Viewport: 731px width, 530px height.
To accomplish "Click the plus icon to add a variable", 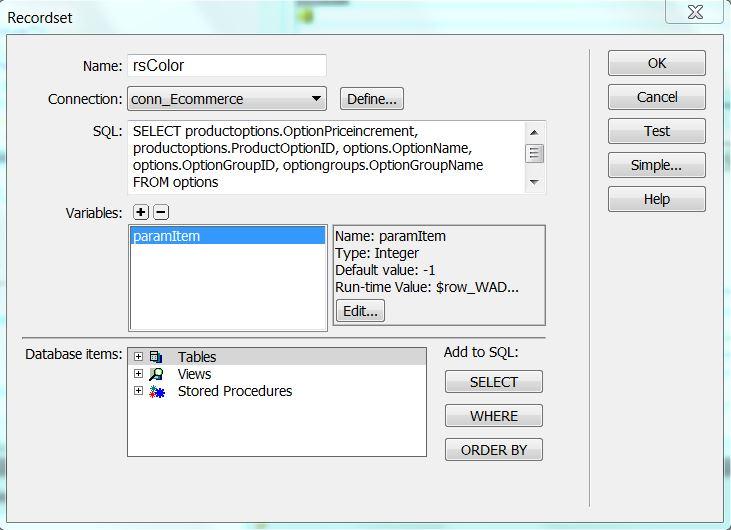I will tap(140, 213).
